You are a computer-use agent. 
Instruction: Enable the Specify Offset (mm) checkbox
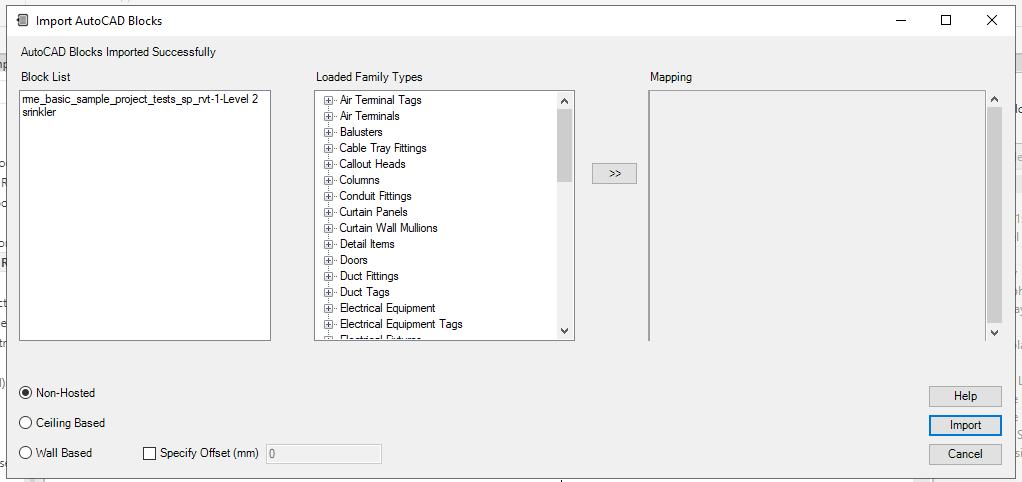tap(150, 453)
